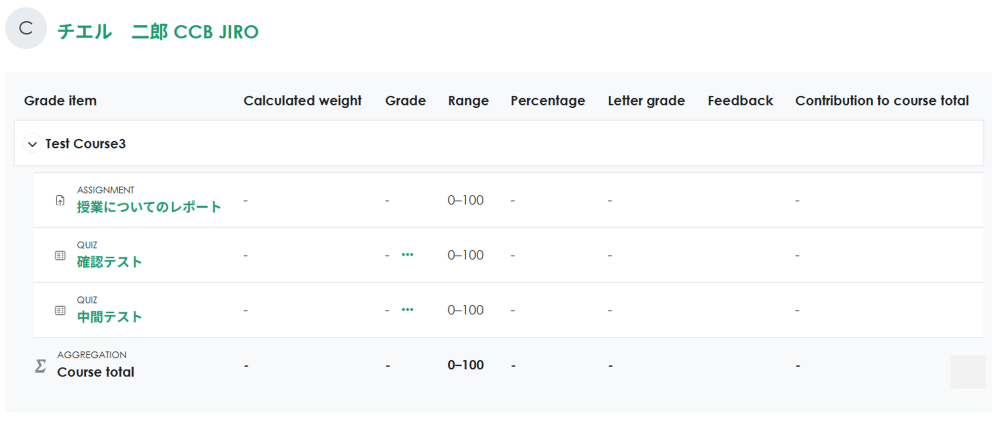Open the 確認テスト quiz link
Viewport: 1000px width, 427px height.
110,262
